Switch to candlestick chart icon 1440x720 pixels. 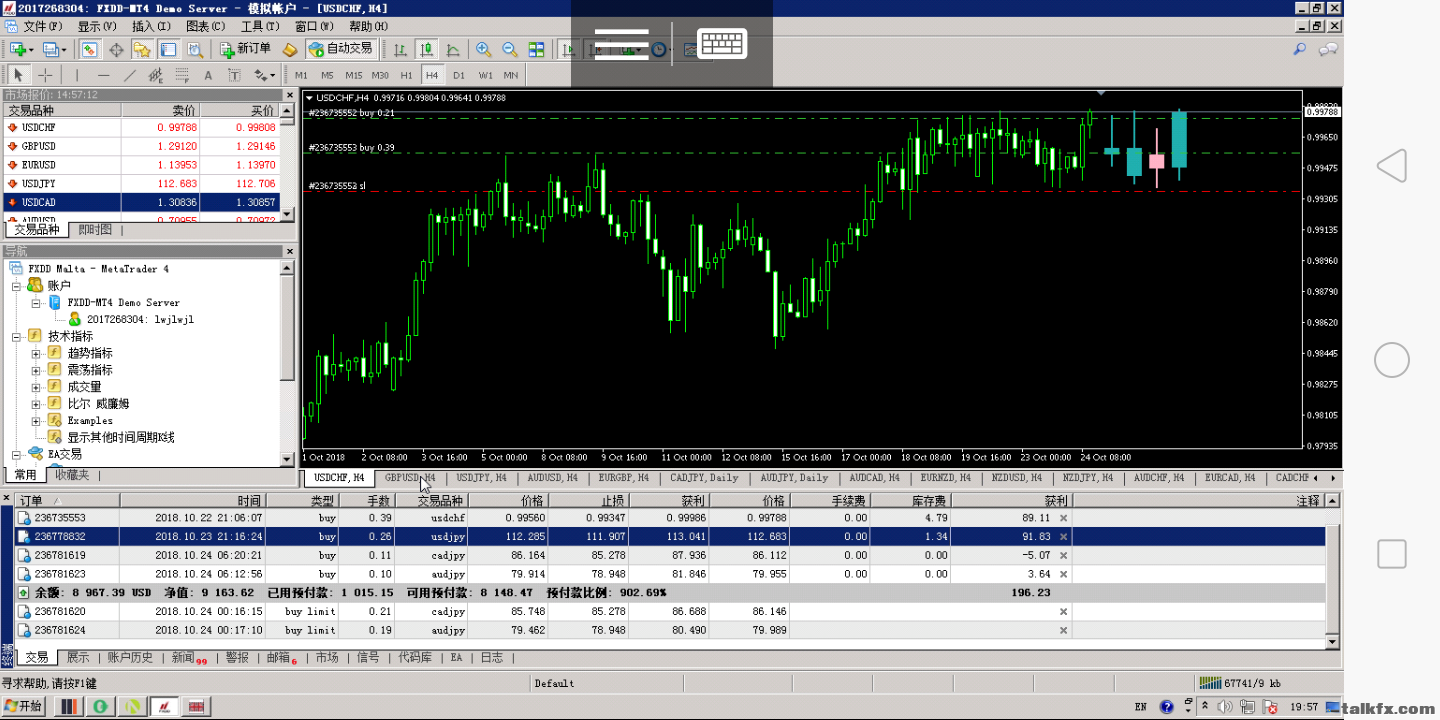[x=427, y=49]
